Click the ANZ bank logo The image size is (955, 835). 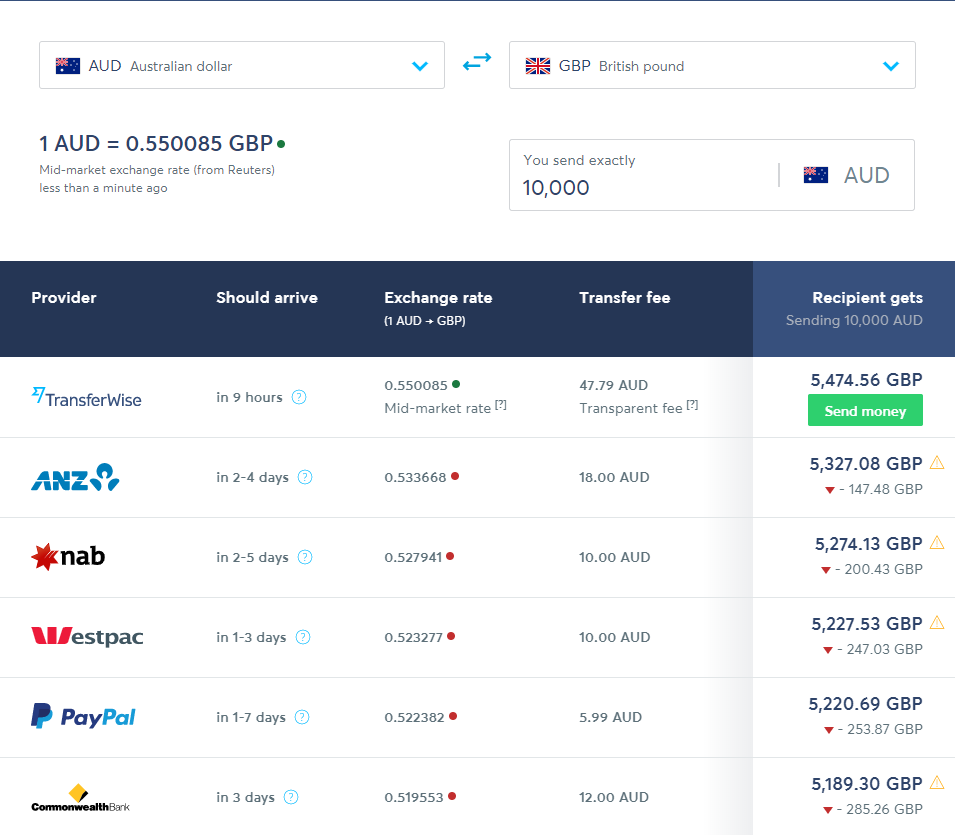pos(75,477)
